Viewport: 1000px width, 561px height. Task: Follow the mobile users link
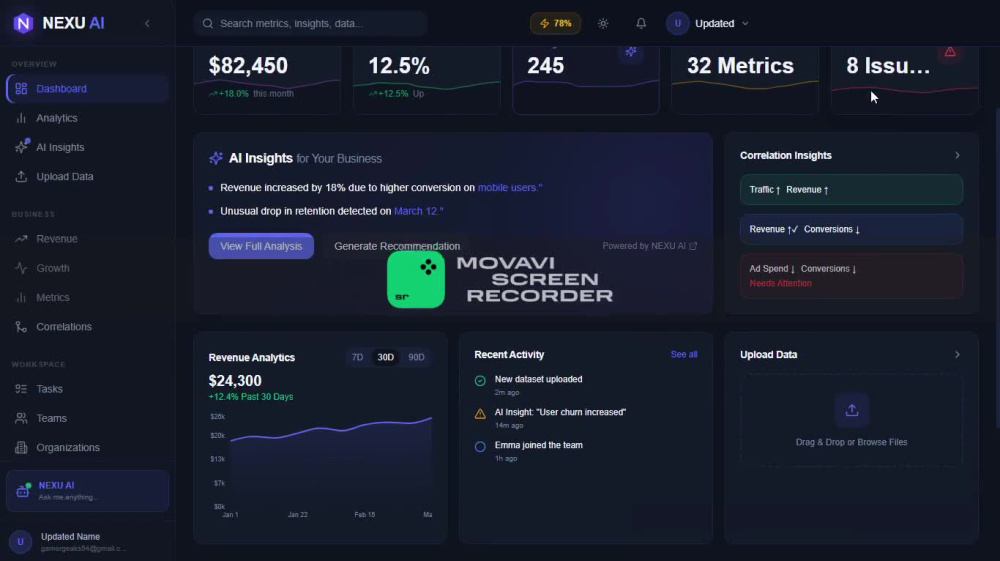(x=510, y=188)
